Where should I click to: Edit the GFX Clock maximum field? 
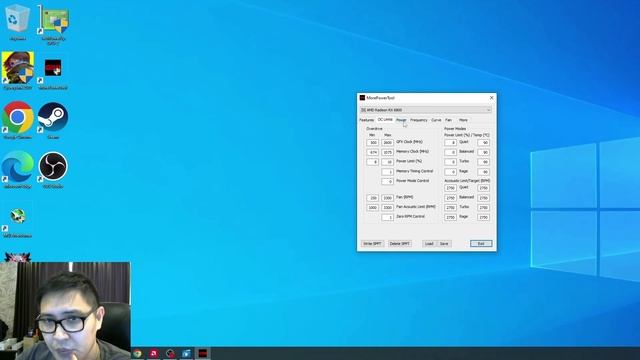pyautogui.click(x=387, y=142)
